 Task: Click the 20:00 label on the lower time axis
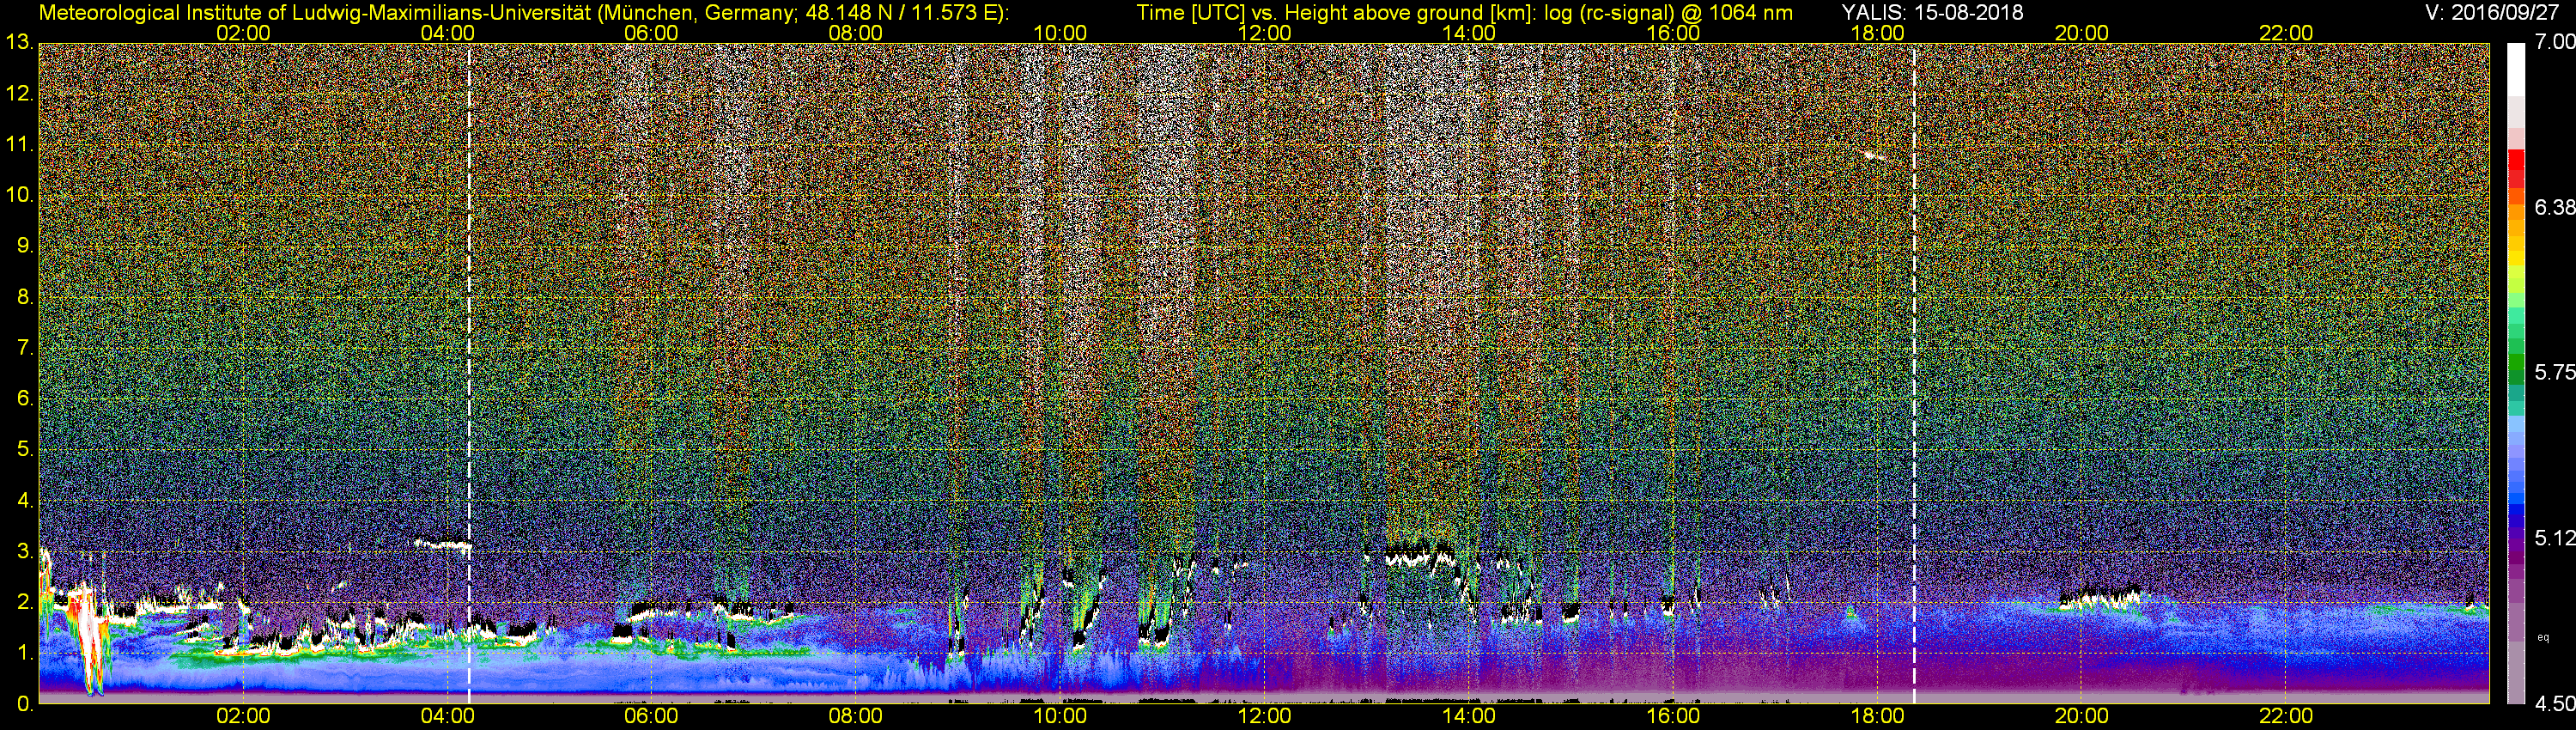tap(2082, 717)
